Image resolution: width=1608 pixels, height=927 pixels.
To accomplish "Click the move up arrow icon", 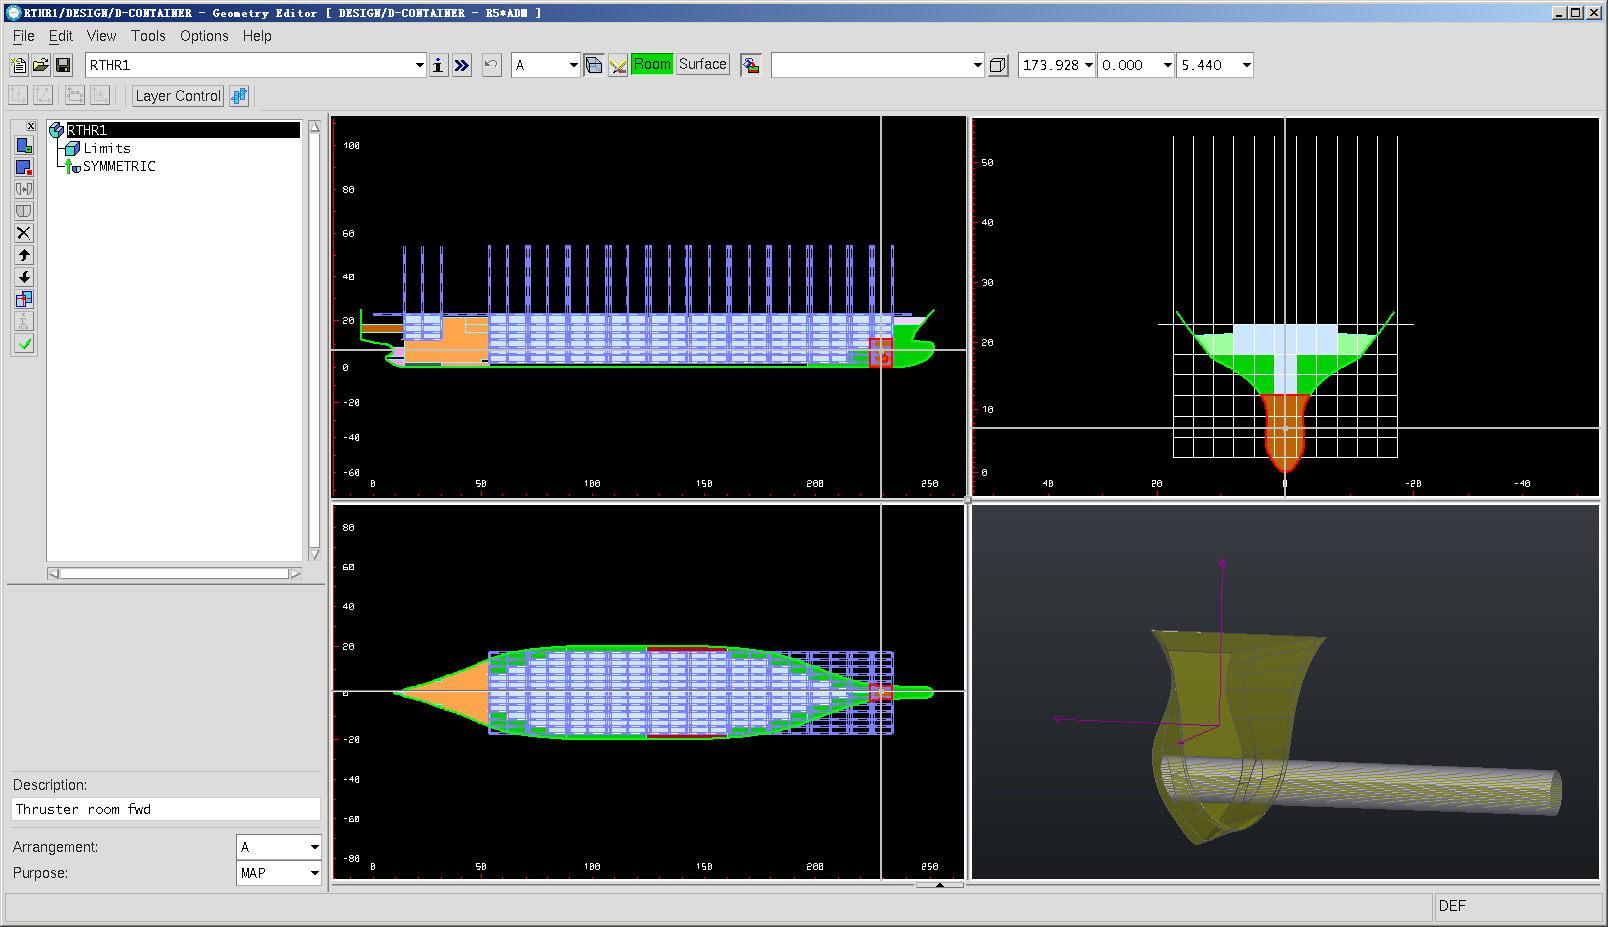I will click(24, 255).
